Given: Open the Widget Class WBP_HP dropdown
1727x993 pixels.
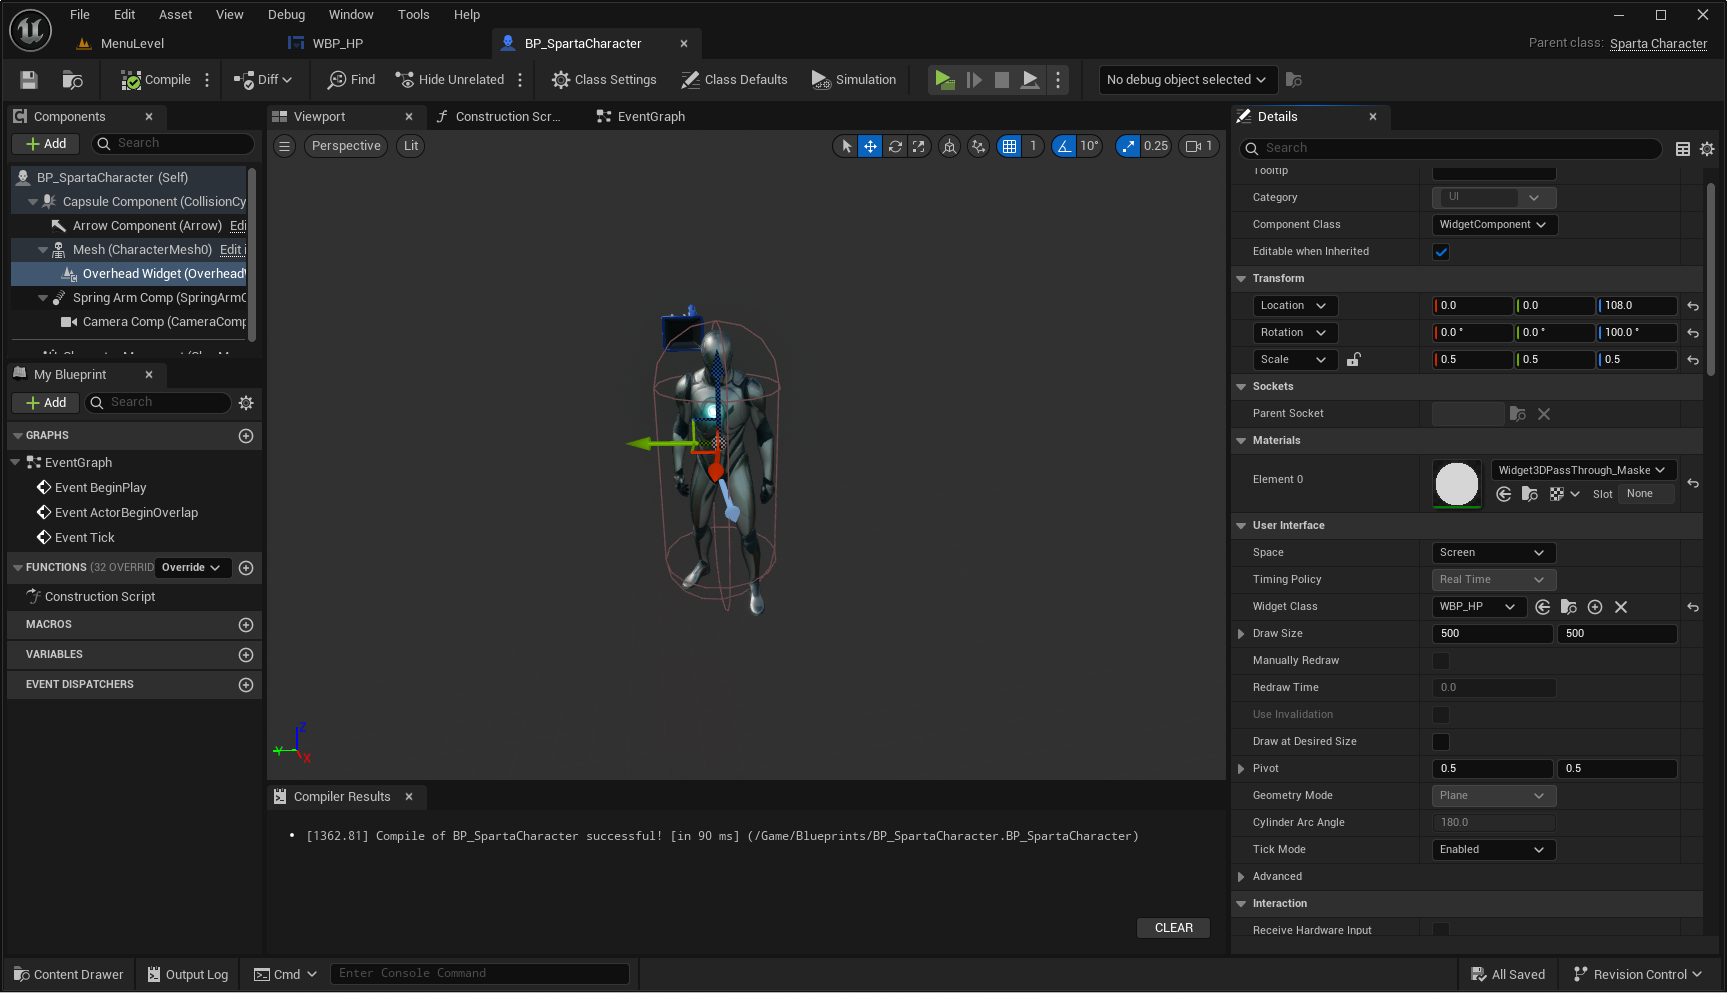Looking at the screenshot, I should pos(1478,607).
